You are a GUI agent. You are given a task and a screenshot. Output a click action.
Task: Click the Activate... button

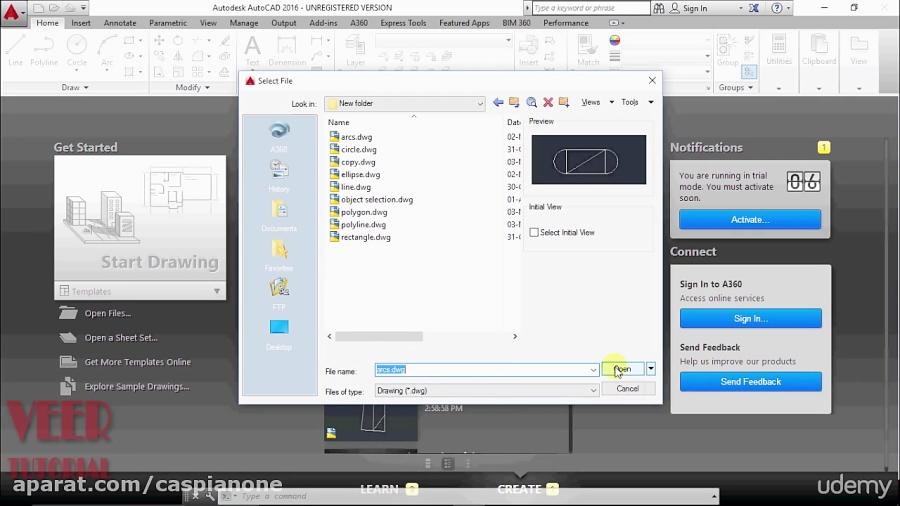[x=750, y=220]
